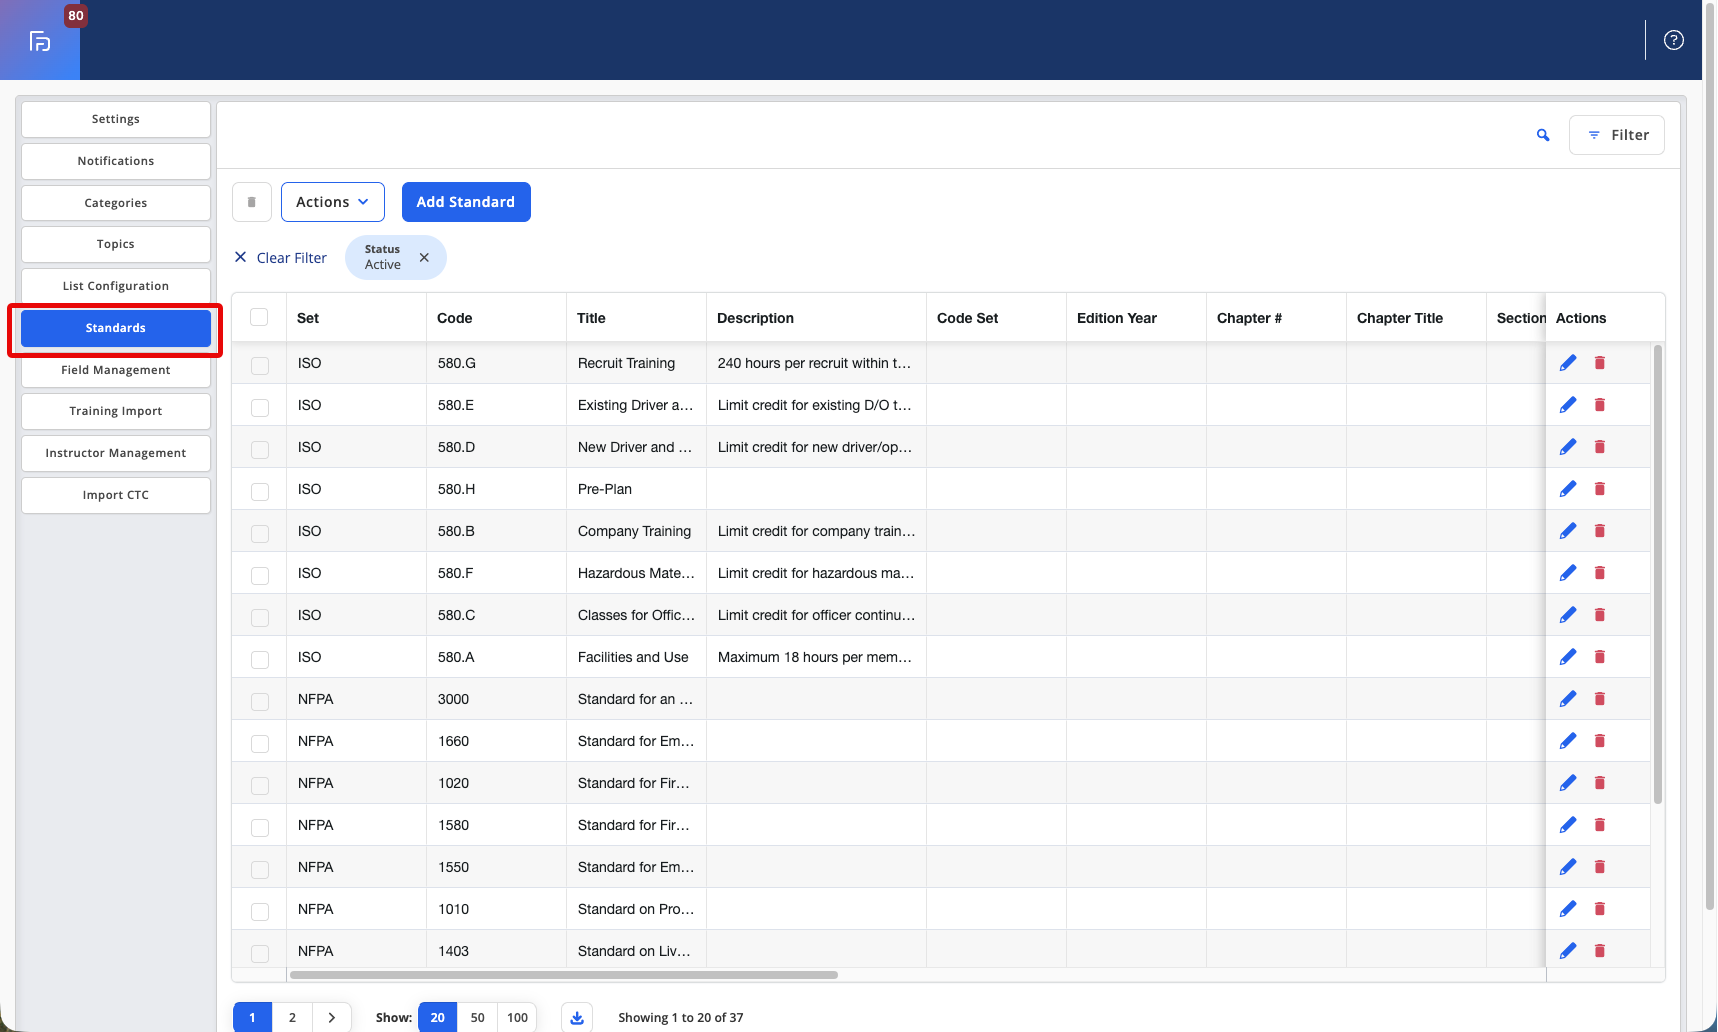Viewport: 1718px width, 1032px height.
Task: Click the bulk delete trash button
Action: click(252, 202)
